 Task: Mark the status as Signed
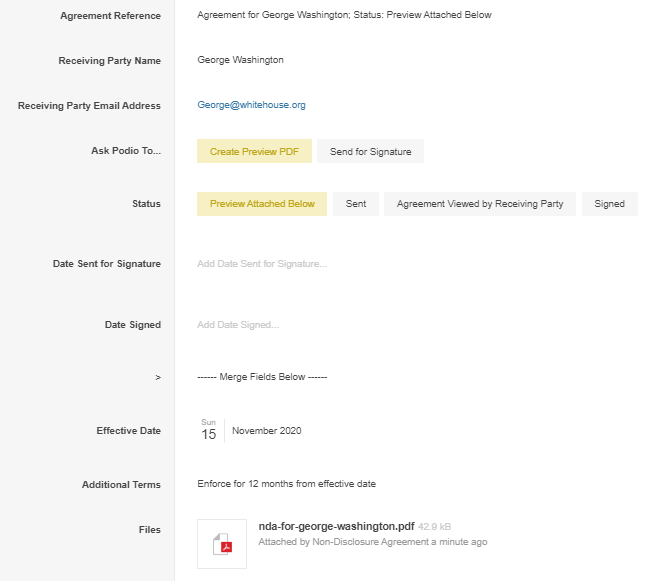pyautogui.click(x=609, y=204)
